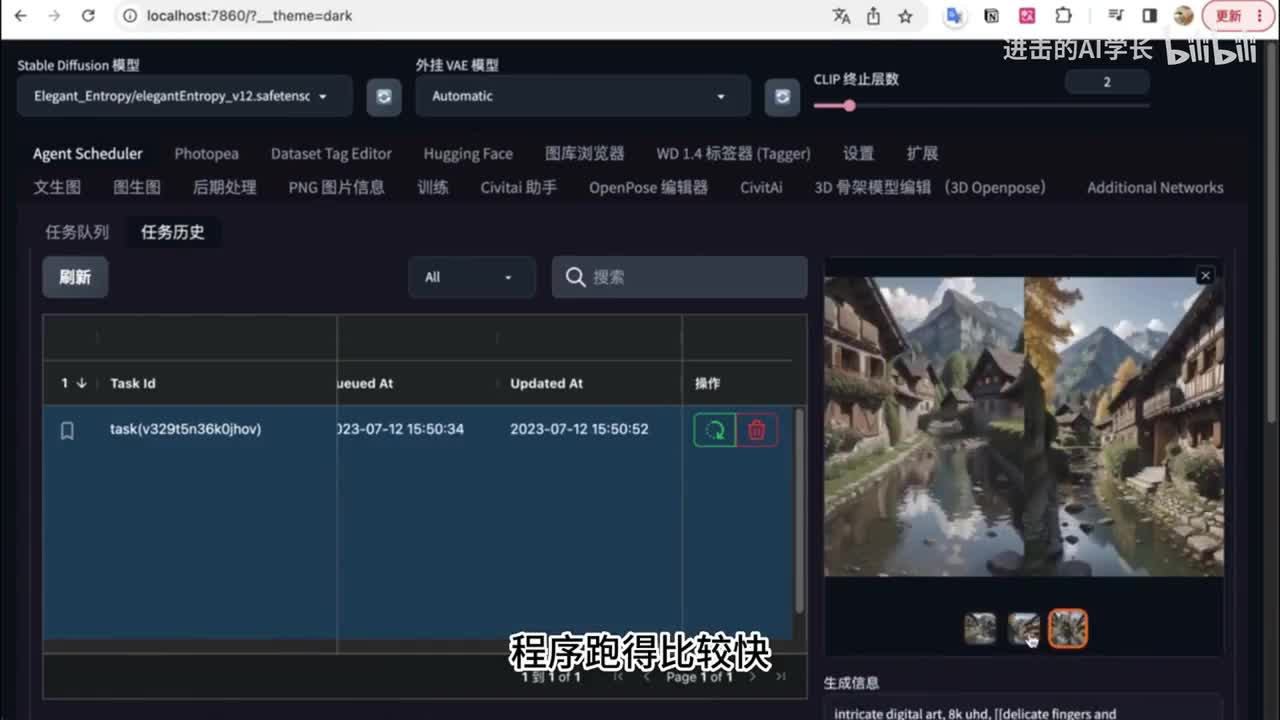The width and height of the screenshot is (1280, 720).
Task: Reload the browser page
Action: pyautogui.click(x=88, y=16)
